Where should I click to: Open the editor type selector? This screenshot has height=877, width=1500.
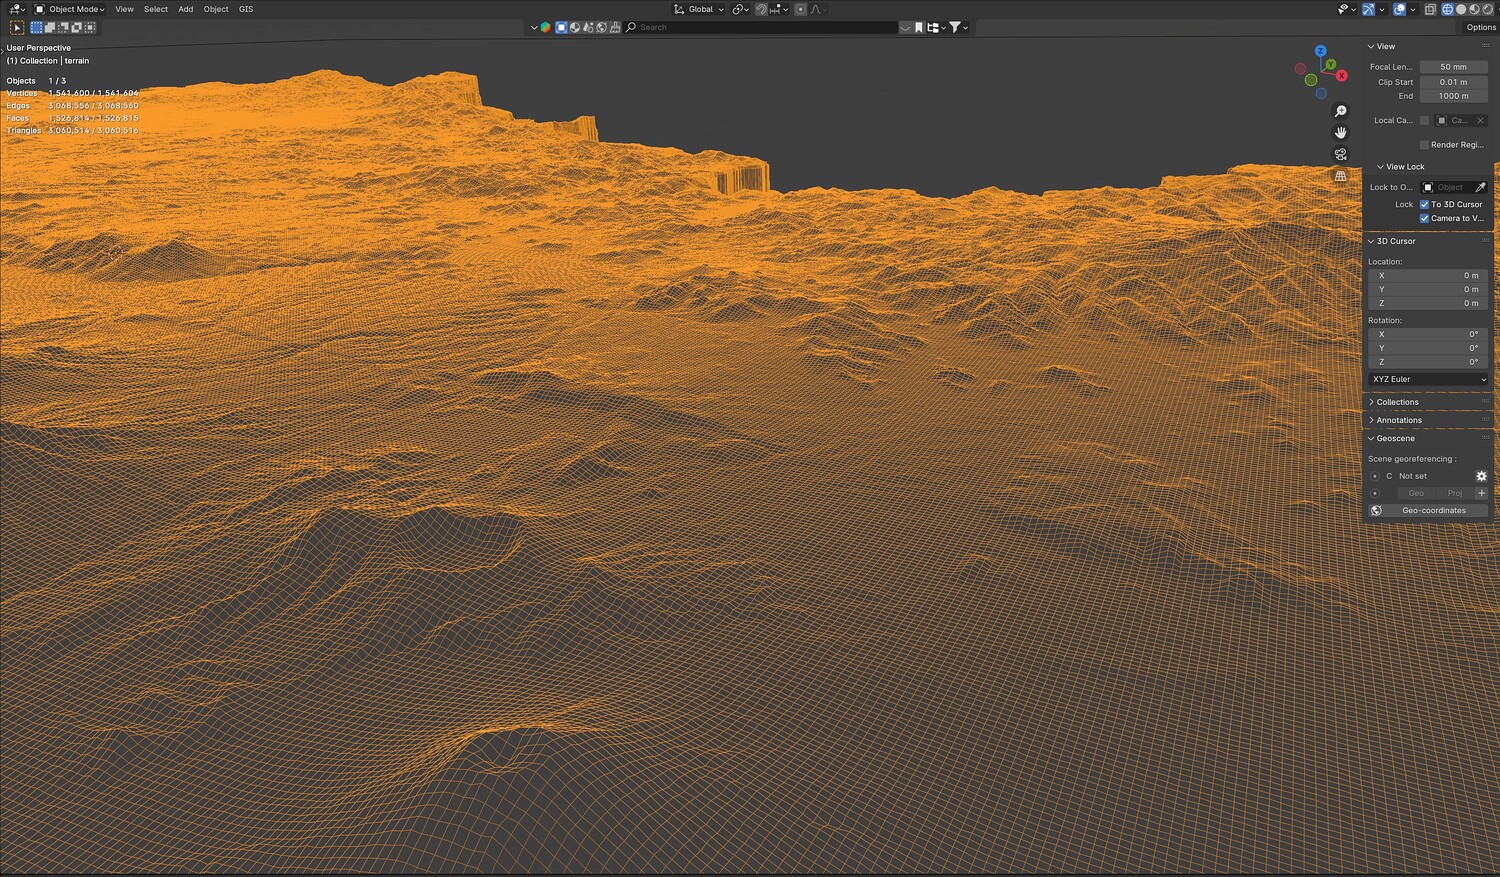[x=16, y=9]
